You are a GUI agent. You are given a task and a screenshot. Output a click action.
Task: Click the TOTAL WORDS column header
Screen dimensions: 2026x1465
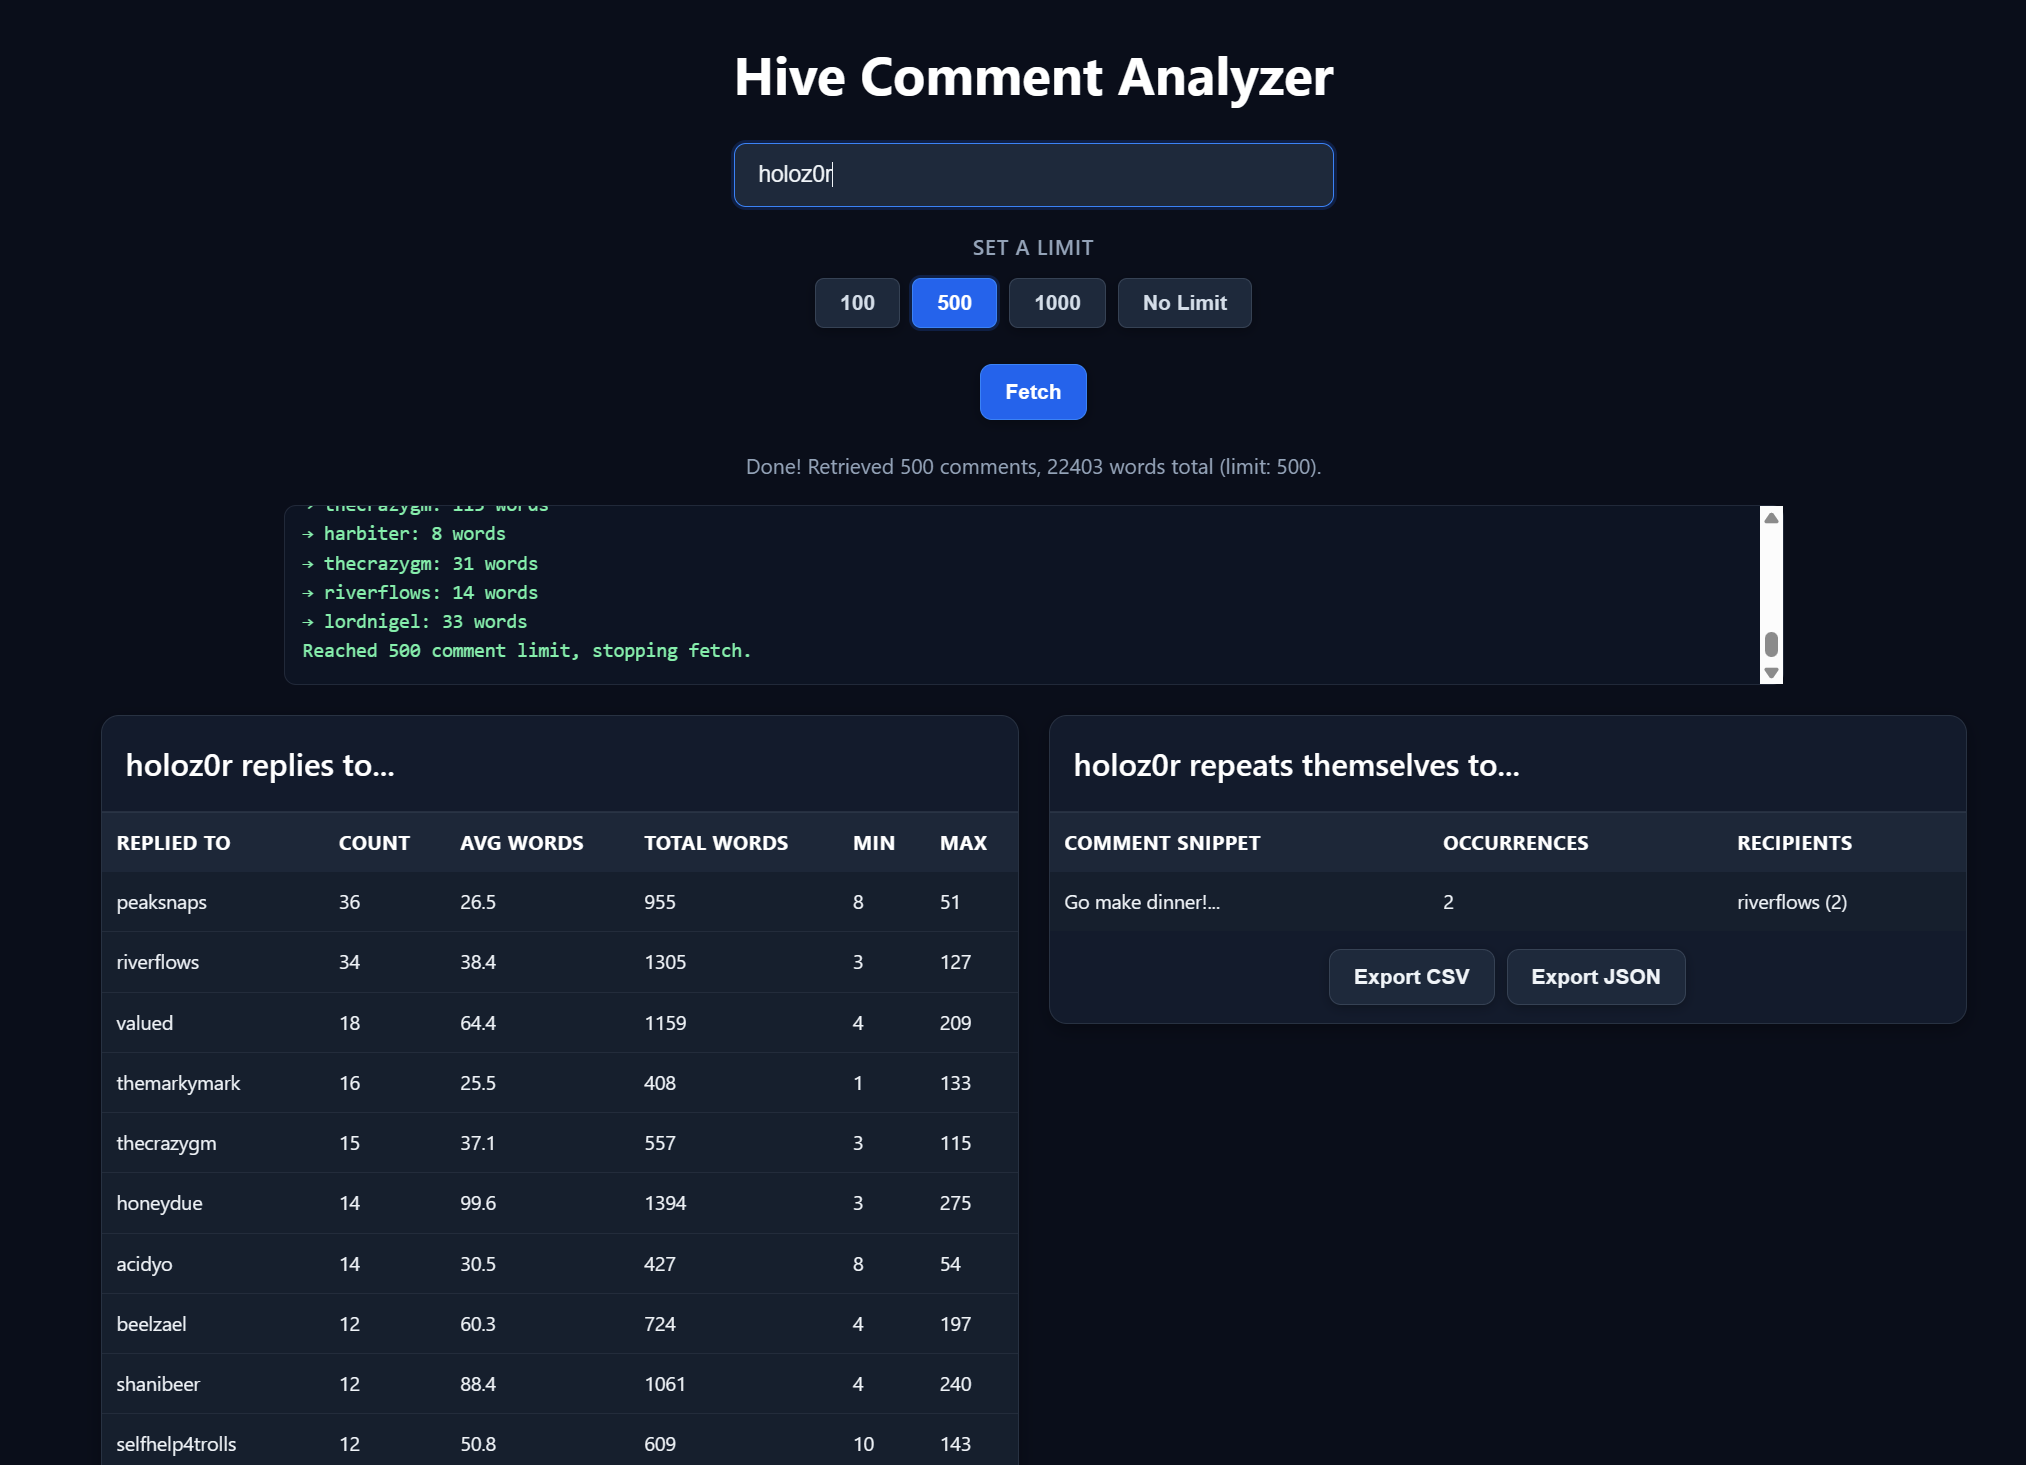pyautogui.click(x=715, y=843)
